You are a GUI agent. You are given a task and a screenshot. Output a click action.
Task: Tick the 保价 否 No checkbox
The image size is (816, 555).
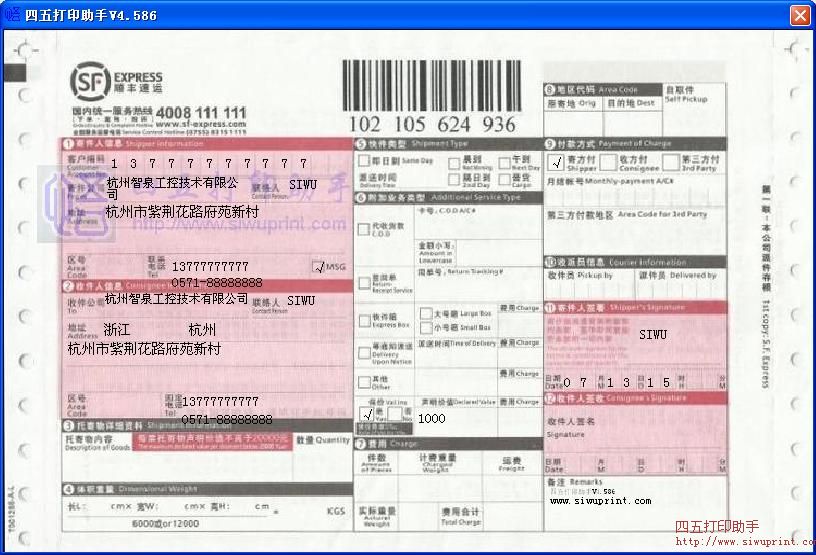pyautogui.click(x=394, y=414)
